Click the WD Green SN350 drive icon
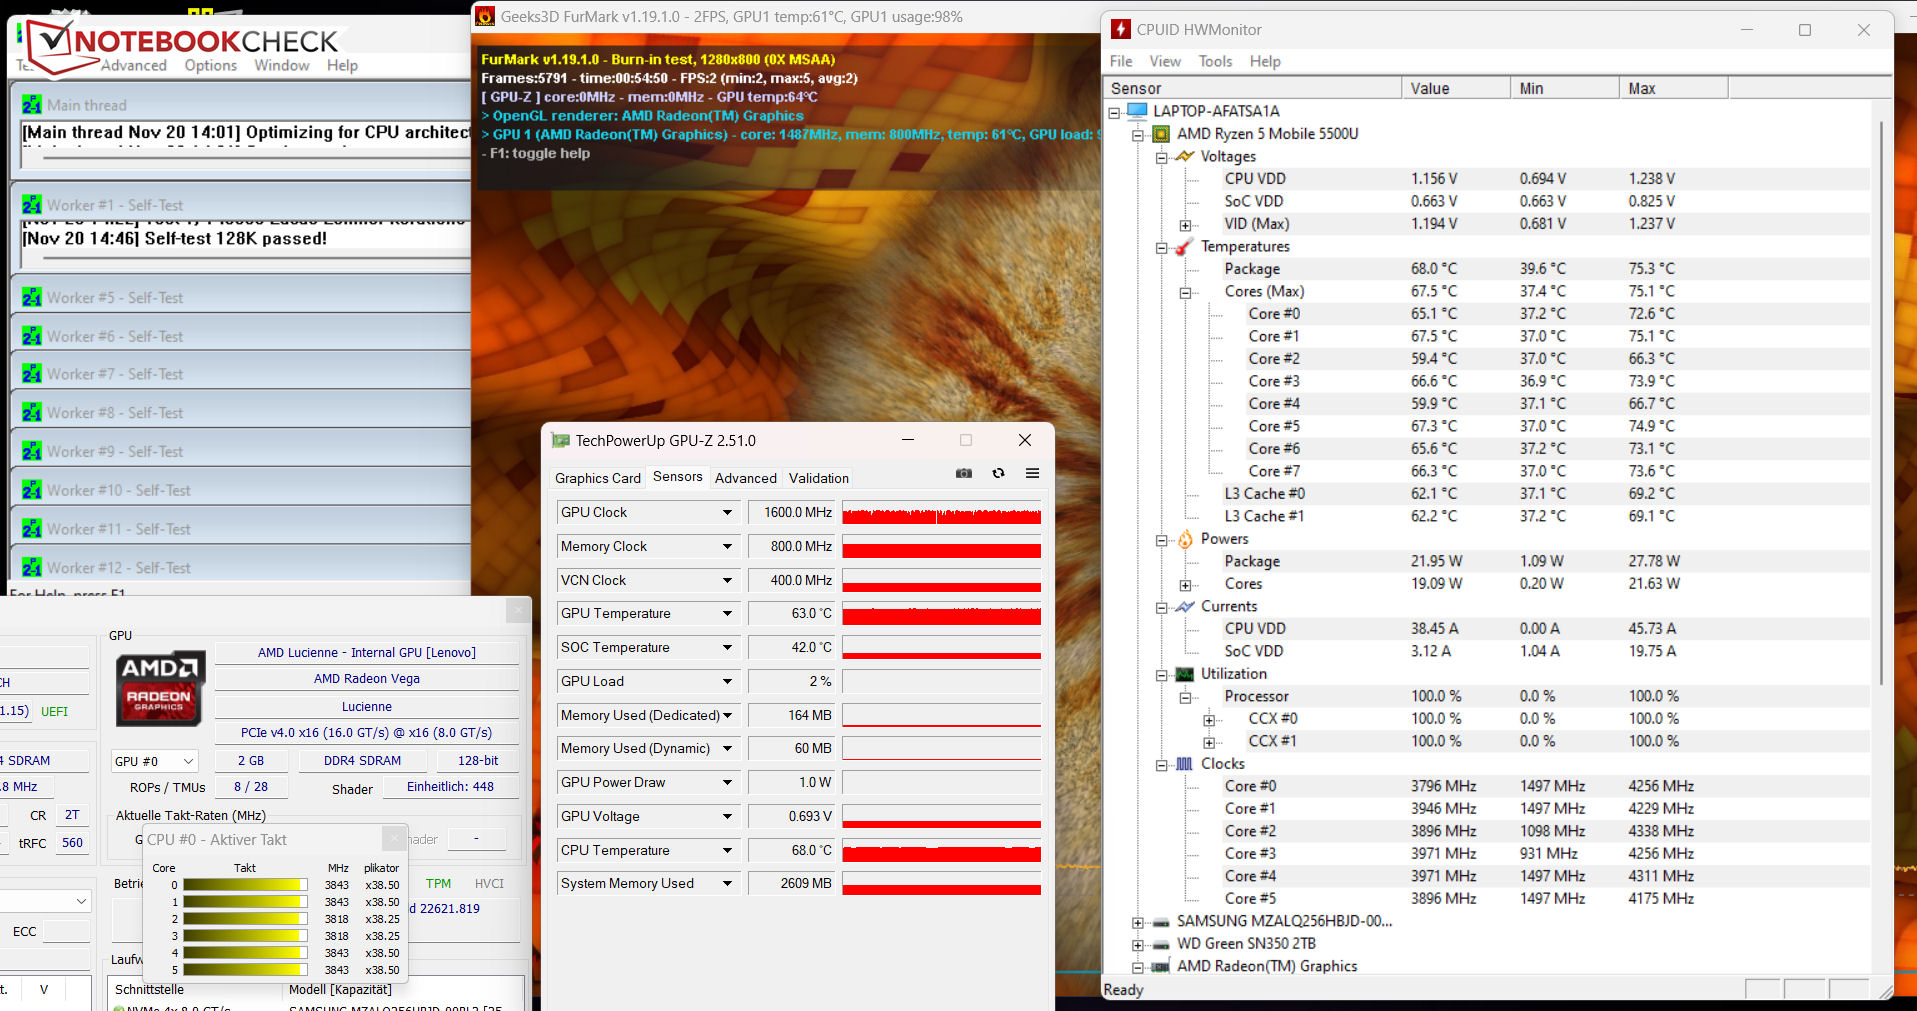 tap(1161, 944)
